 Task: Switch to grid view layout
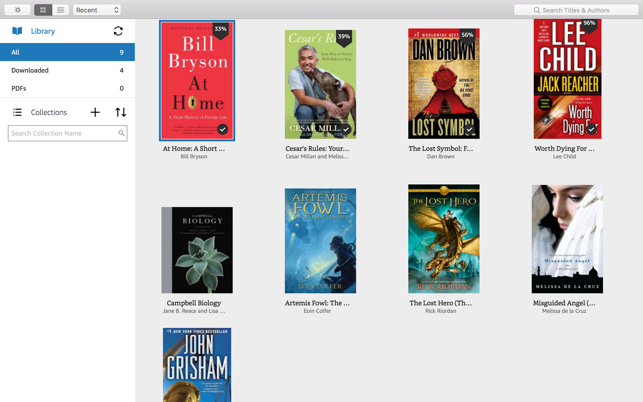pos(43,10)
